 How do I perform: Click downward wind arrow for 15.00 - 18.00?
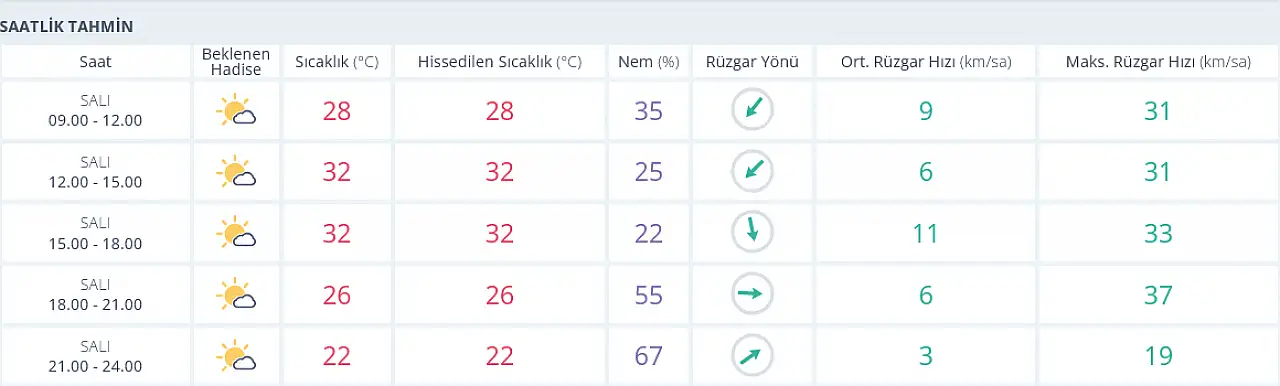(752, 232)
